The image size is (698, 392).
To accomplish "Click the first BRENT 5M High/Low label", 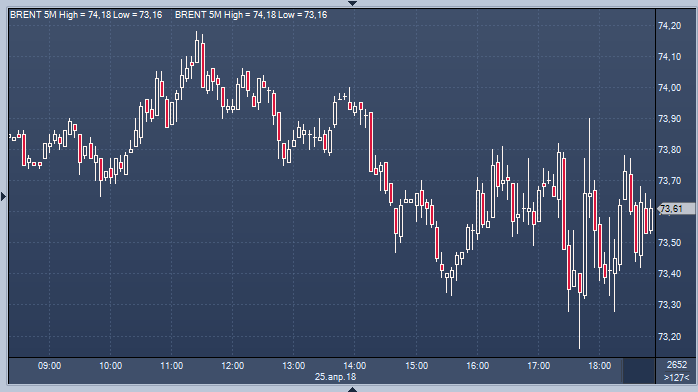I will (86, 15).
